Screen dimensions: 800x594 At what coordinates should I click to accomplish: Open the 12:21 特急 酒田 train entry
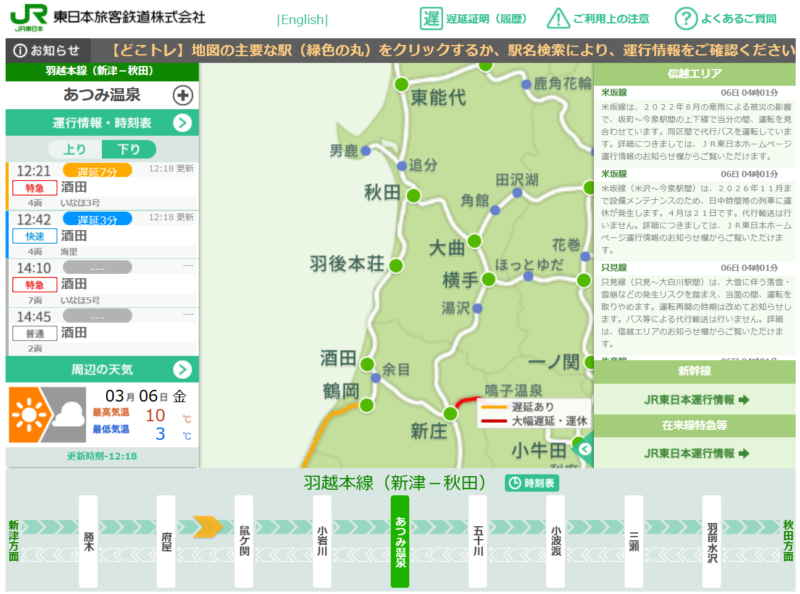[100, 186]
